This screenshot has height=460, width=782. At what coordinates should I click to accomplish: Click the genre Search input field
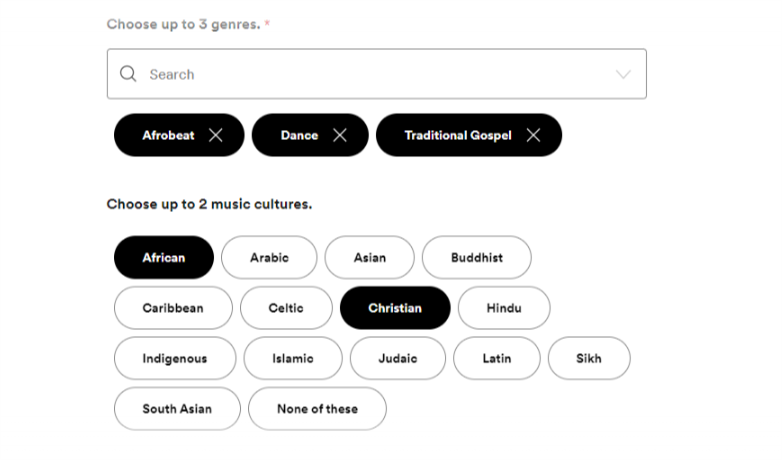point(370,74)
